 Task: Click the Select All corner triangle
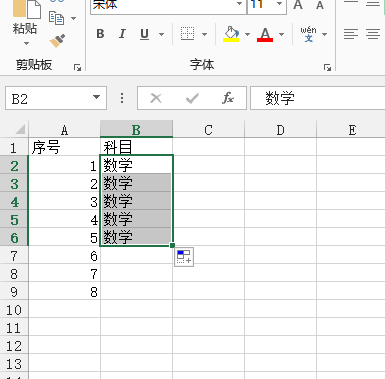click(20, 129)
